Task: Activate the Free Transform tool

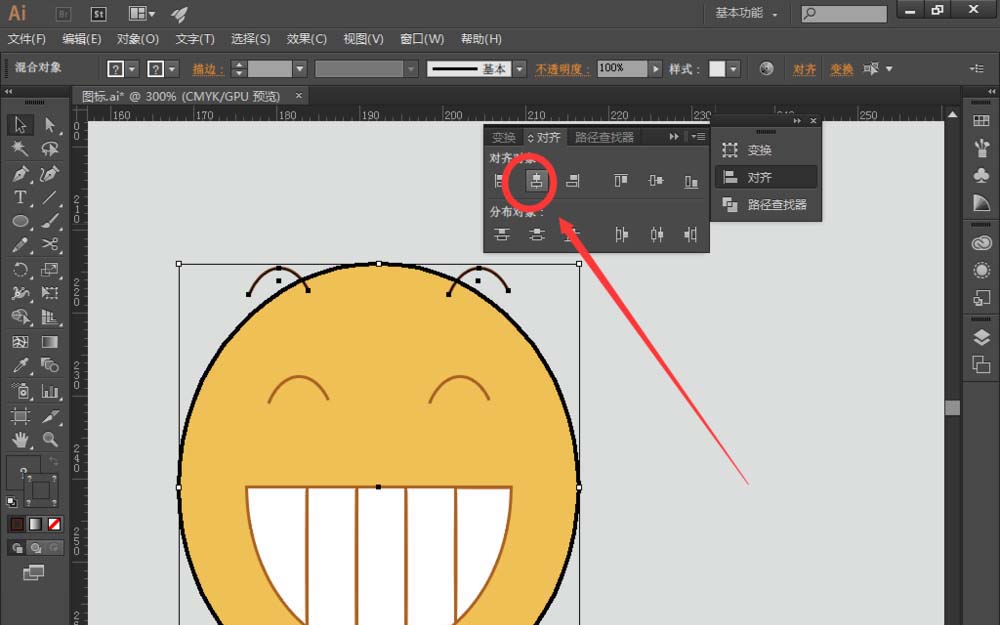Action: coord(50,293)
